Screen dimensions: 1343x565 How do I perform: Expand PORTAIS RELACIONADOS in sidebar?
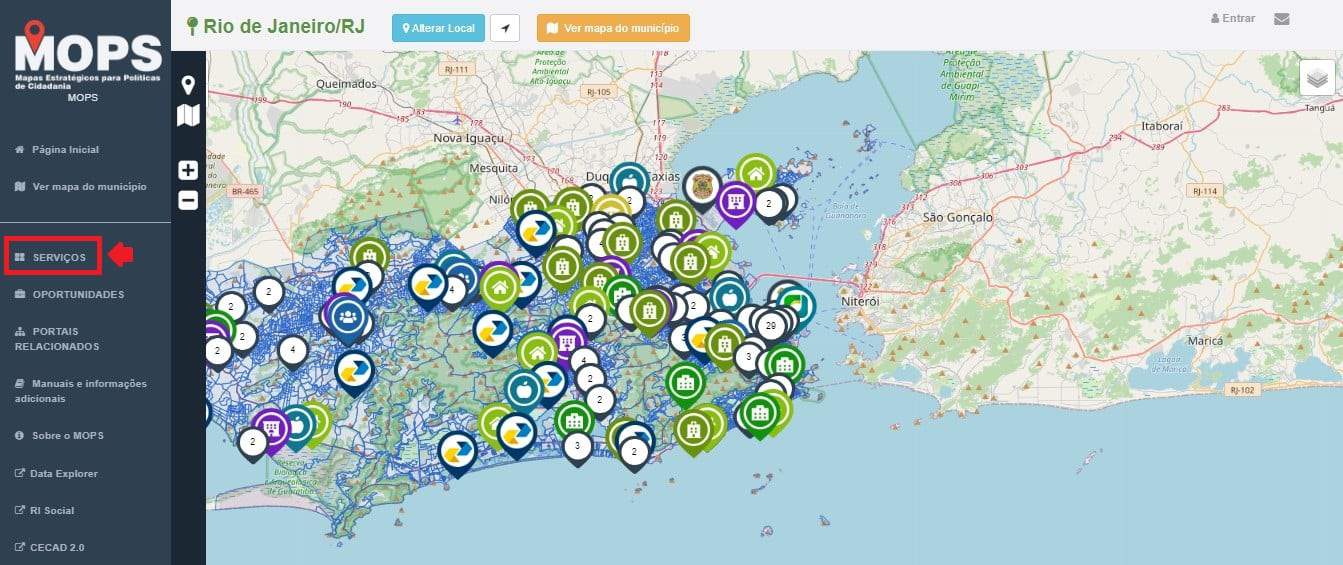pyautogui.click(x=58, y=339)
